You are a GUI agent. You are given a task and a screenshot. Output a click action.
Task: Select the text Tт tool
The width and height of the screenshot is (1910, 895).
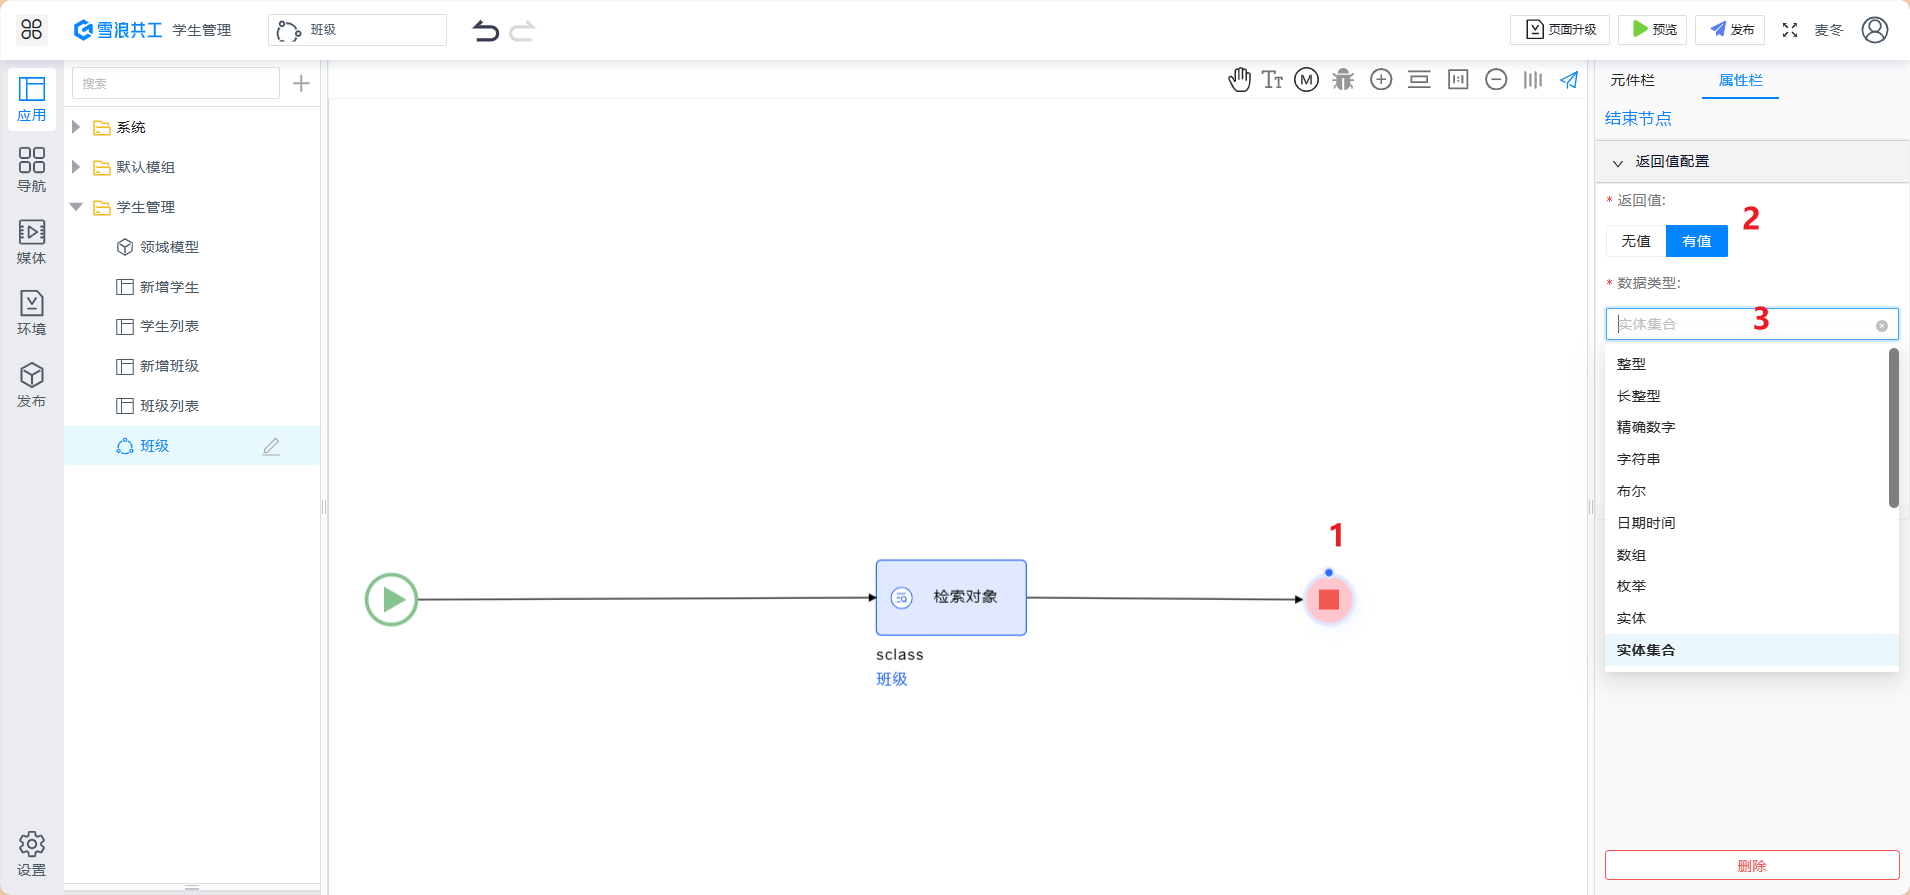click(1272, 80)
